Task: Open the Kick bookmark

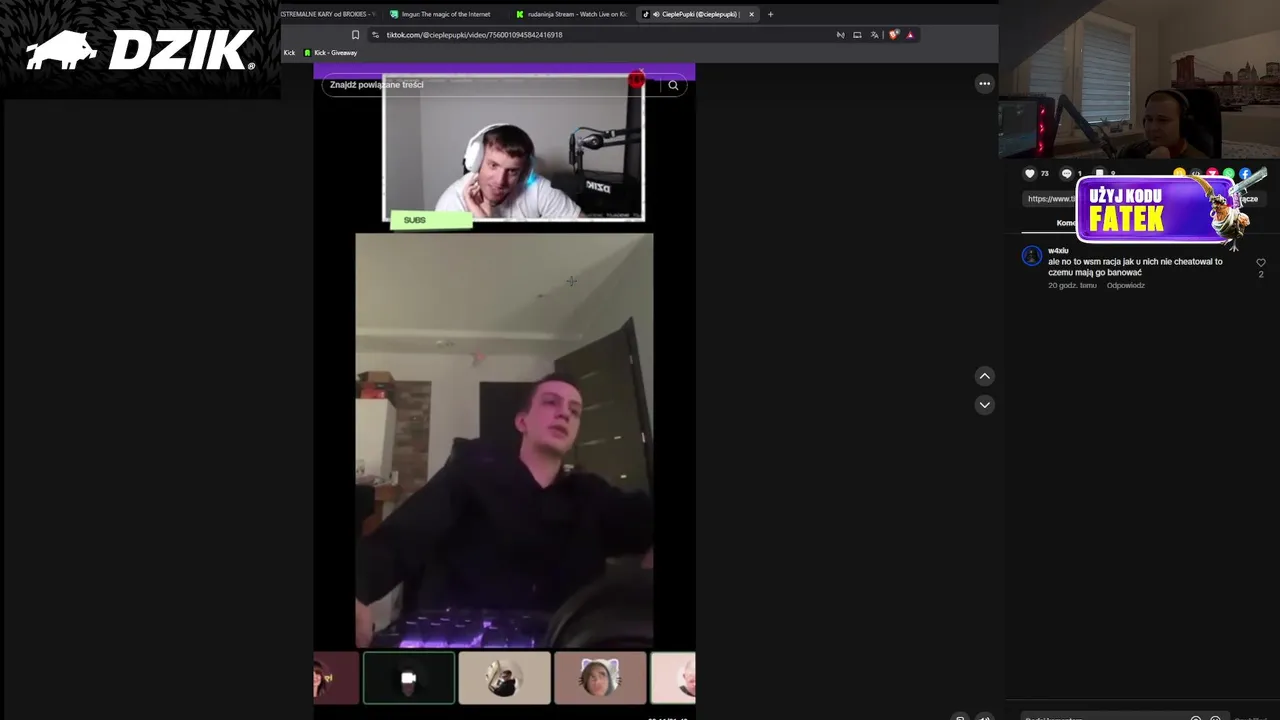Action: [x=289, y=53]
